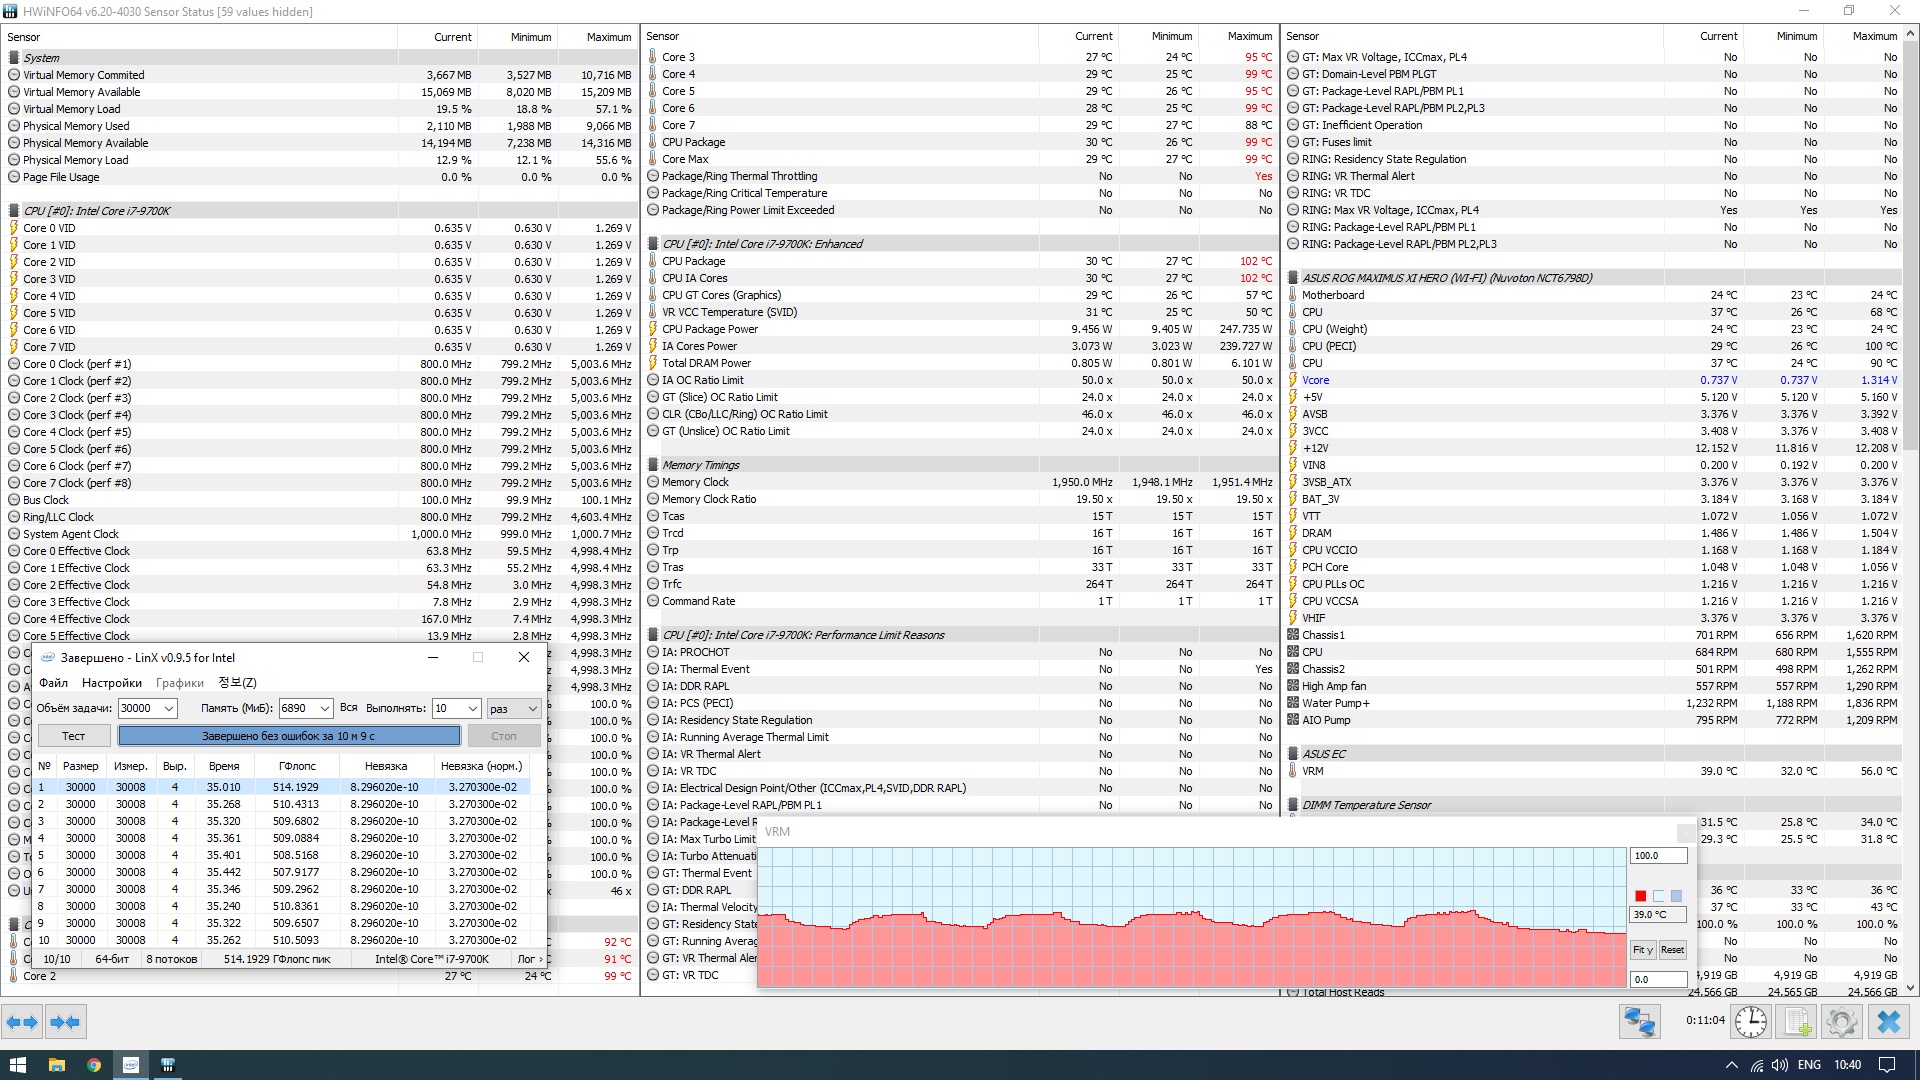Click the collapse columns arrows icon
Screen dimensions: 1920x1080
(x=65, y=1022)
